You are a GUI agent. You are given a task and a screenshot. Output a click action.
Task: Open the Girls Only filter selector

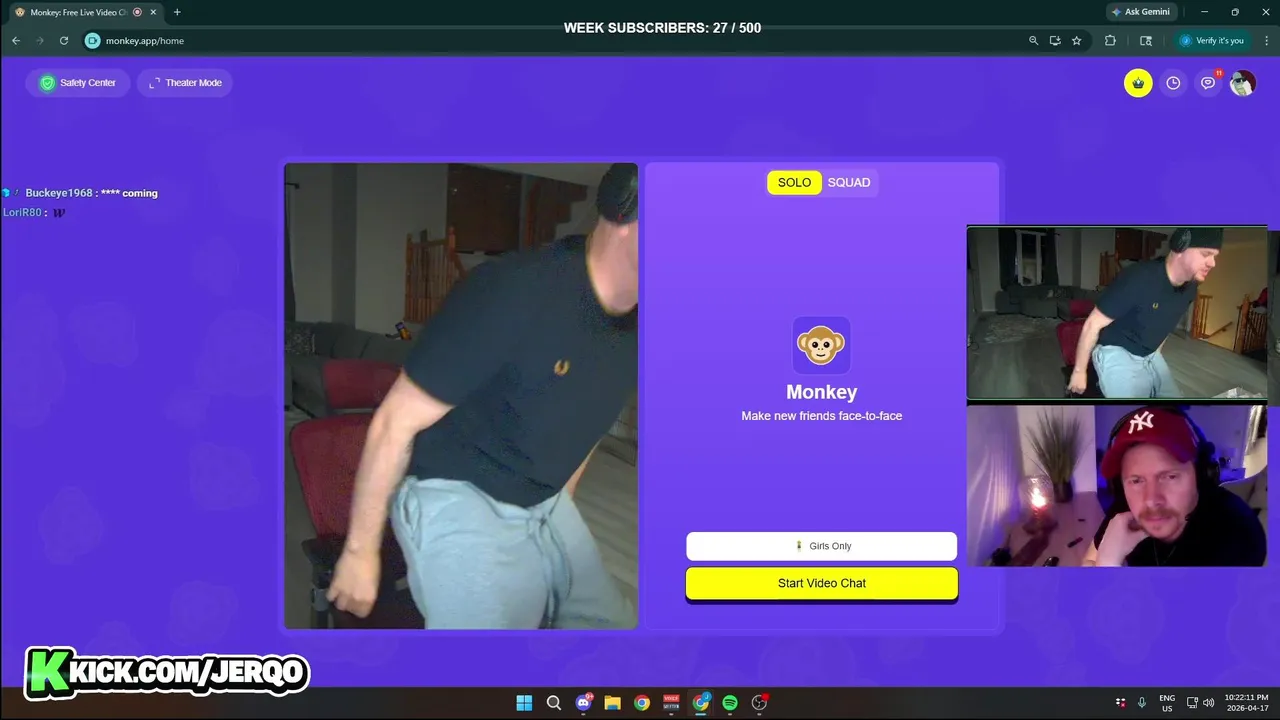(821, 546)
